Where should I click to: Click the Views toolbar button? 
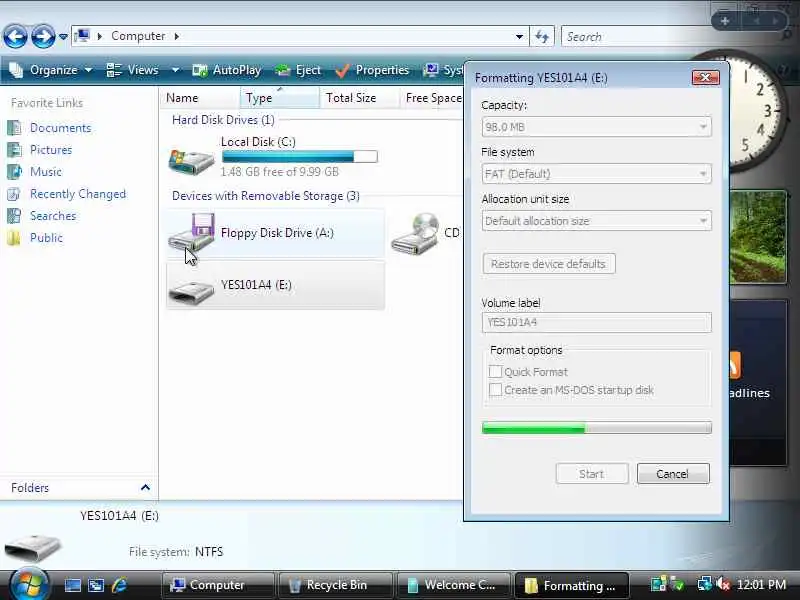133,70
